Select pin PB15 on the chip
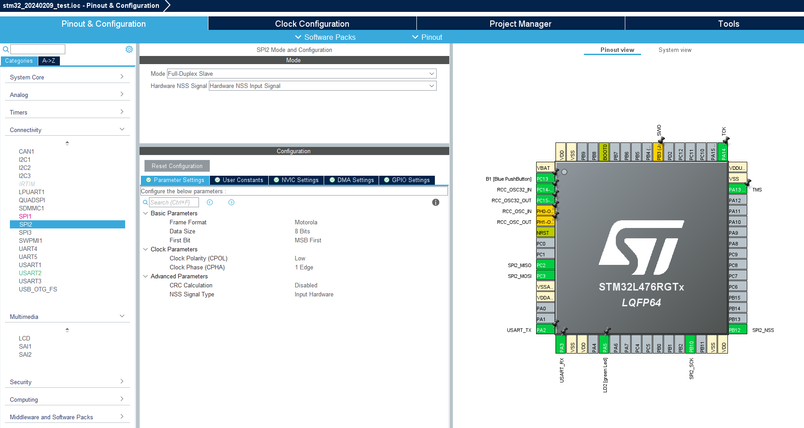 pos(737,297)
